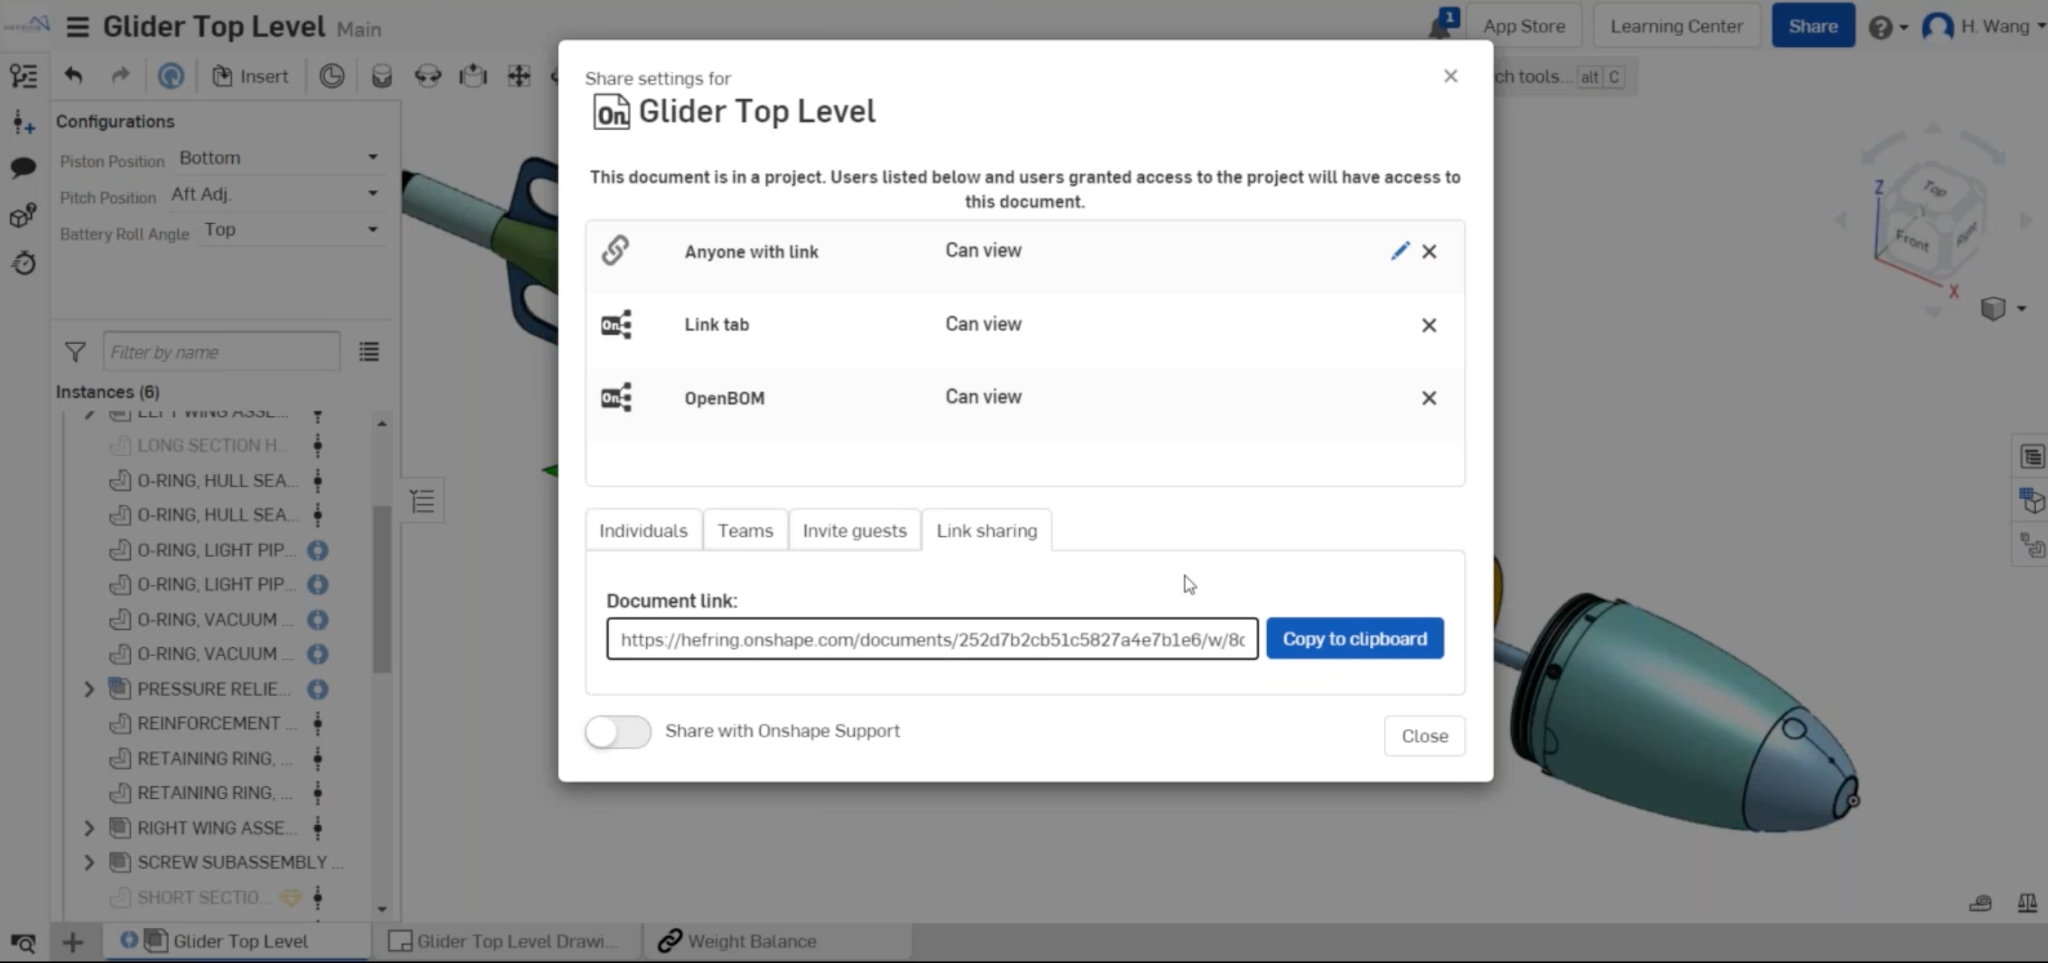Image resolution: width=2048 pixels, height=963 pixels.
Task: Click the cylinder mate tool icon
Action: click(x=381, y=76)
